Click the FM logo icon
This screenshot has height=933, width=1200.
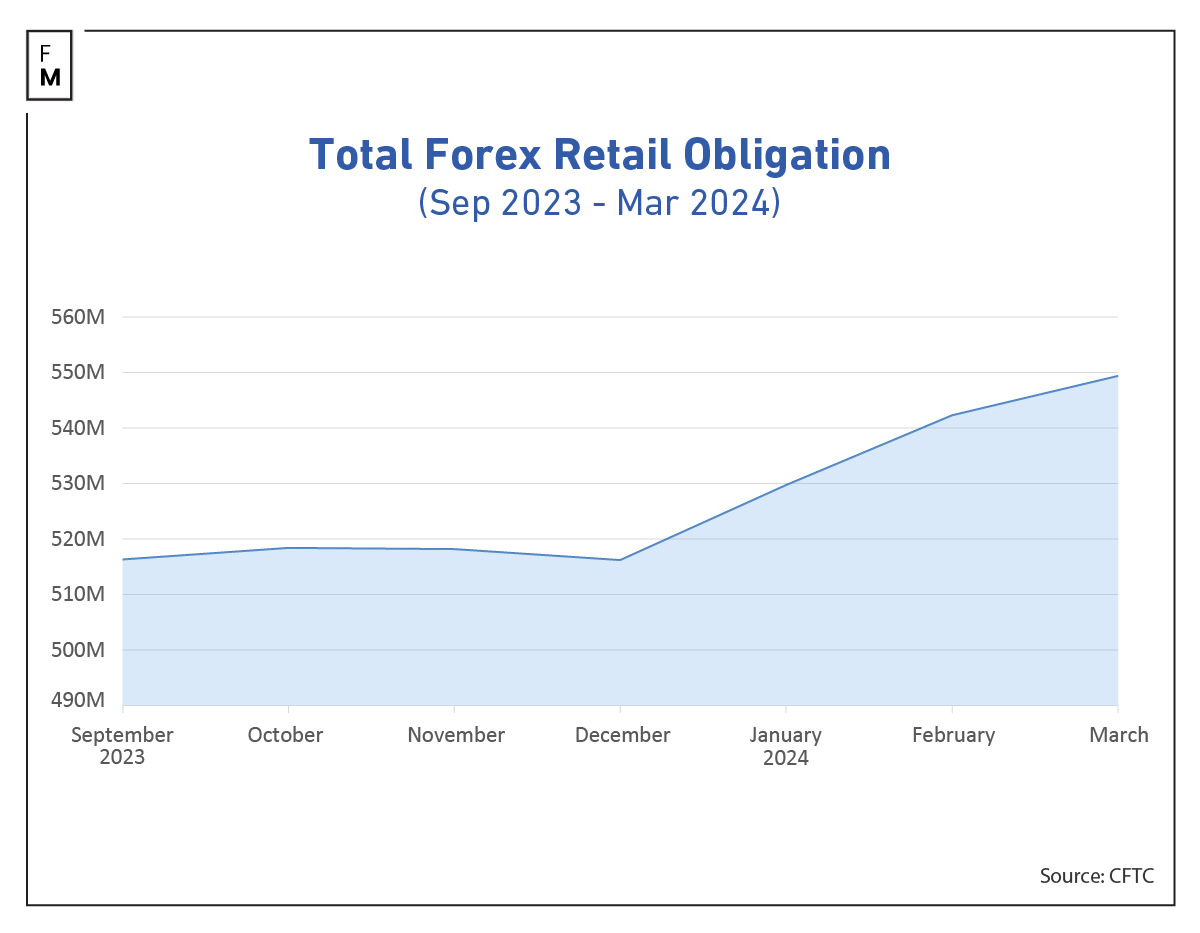(x=49, y=66)
